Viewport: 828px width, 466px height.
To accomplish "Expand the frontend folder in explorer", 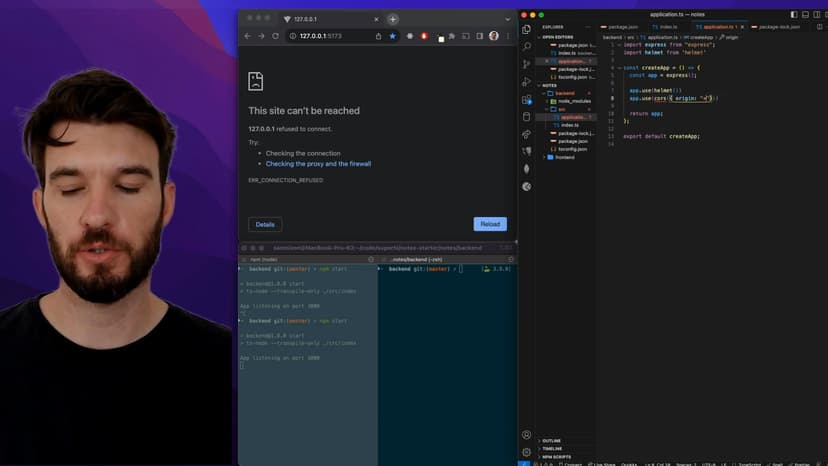I will pos(564,157).
